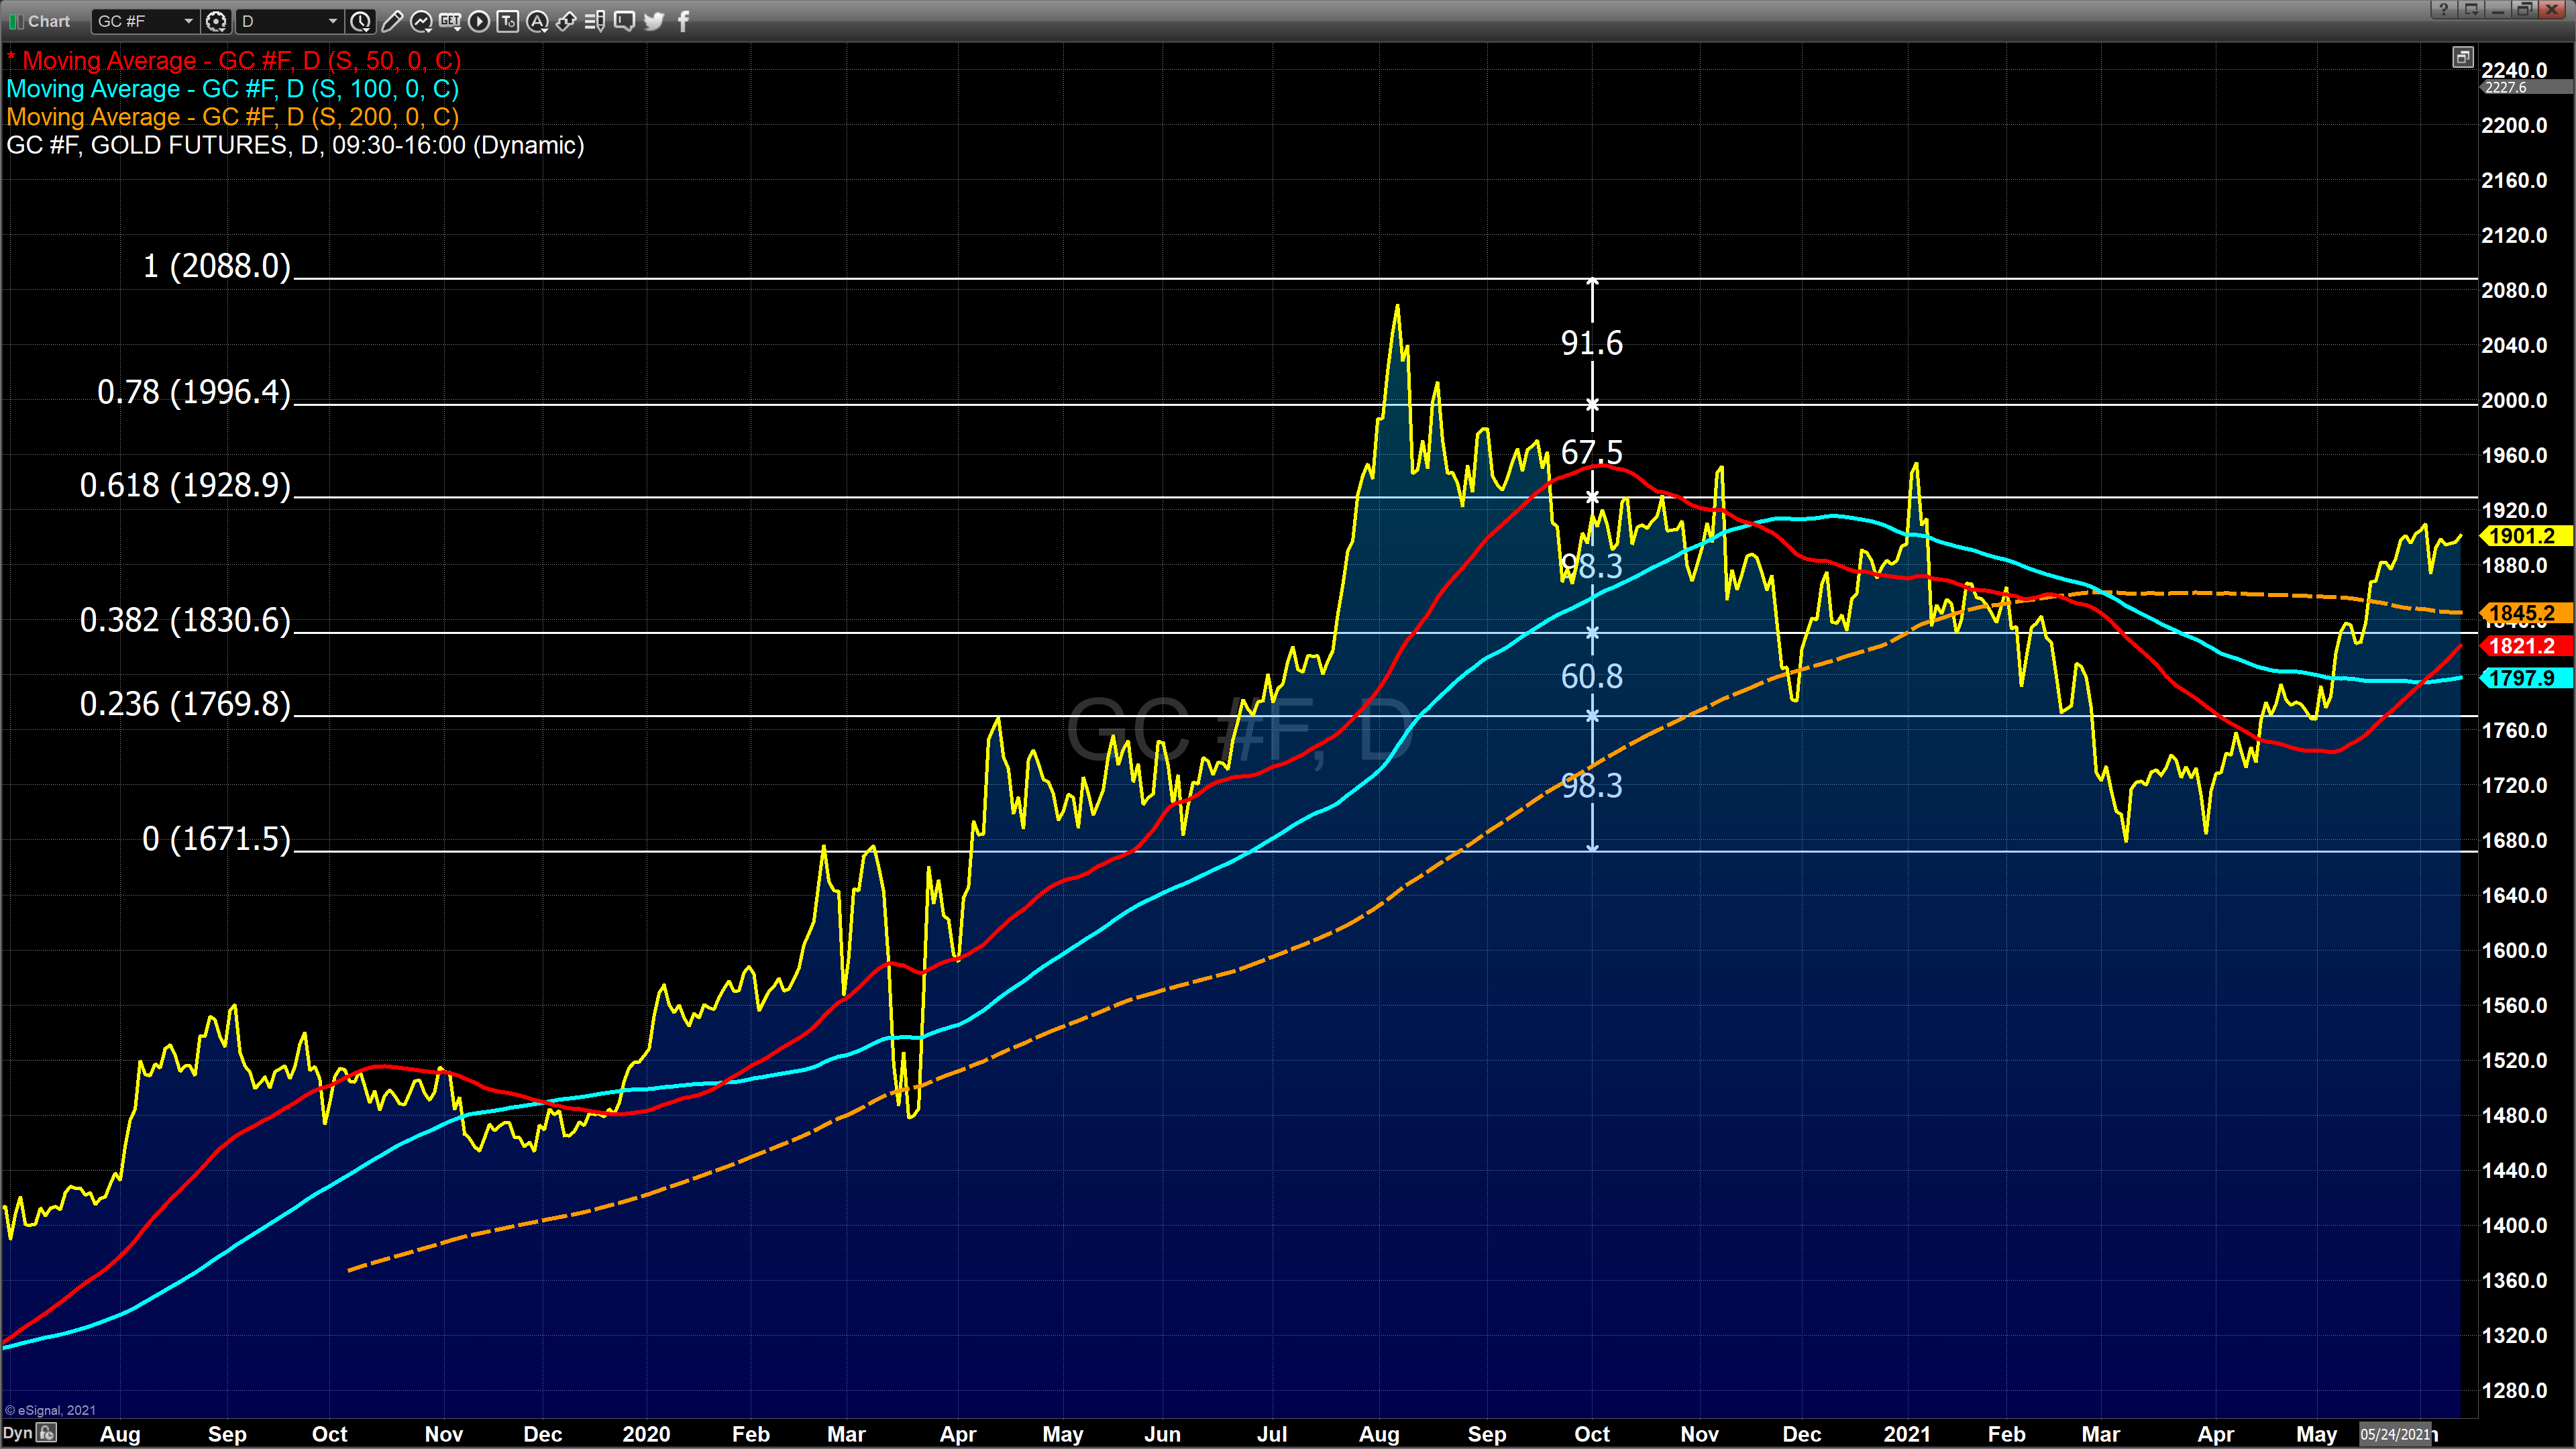Click the 2000.0 price scale label
The width and height of the screenshot is (2576, 1449).
tap(2514, 400)
